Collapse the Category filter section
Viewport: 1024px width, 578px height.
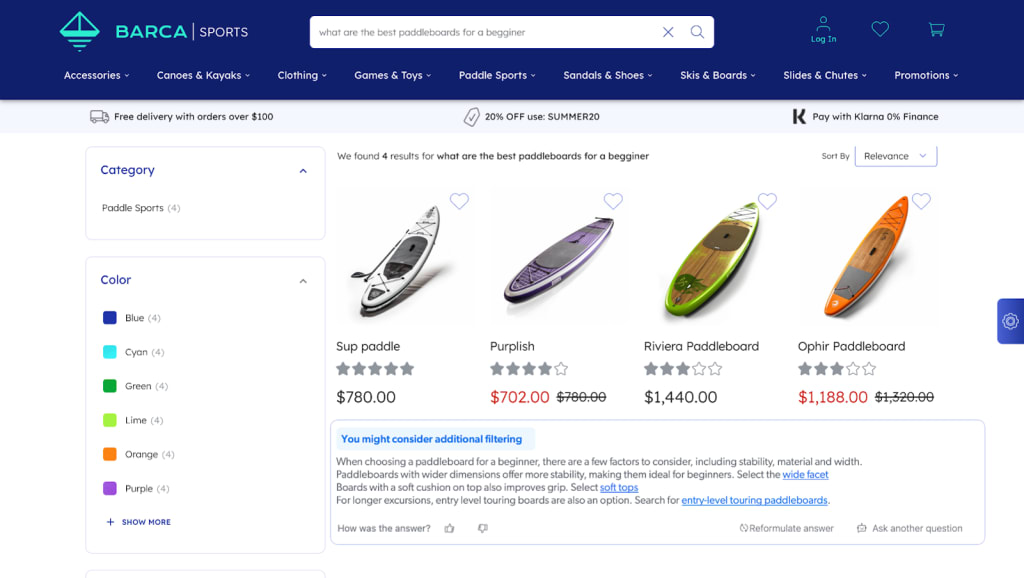coord(303,171)
